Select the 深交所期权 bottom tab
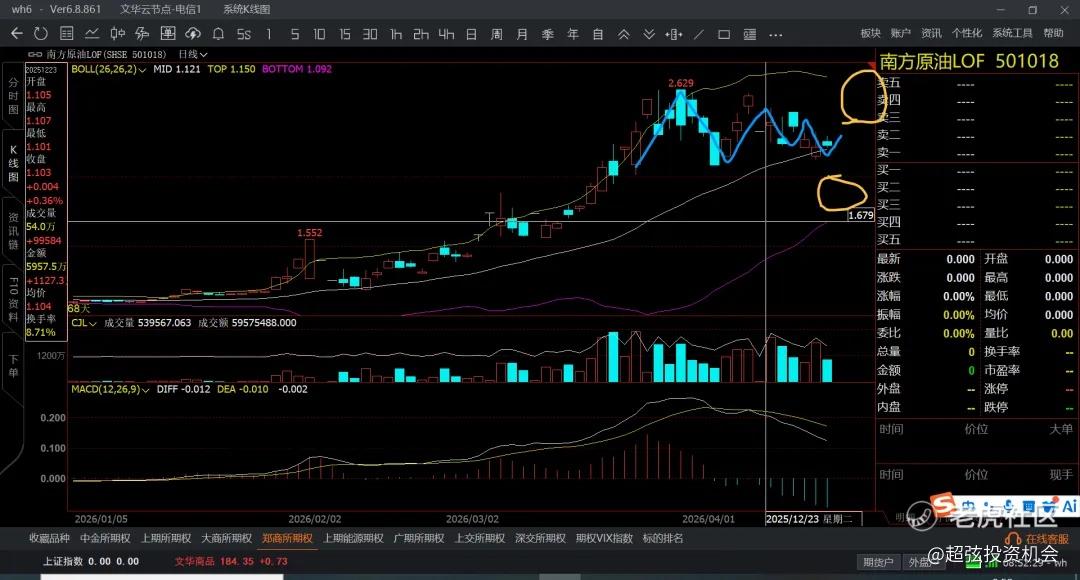Screen dimensions: 1080x580 [541, 539]
